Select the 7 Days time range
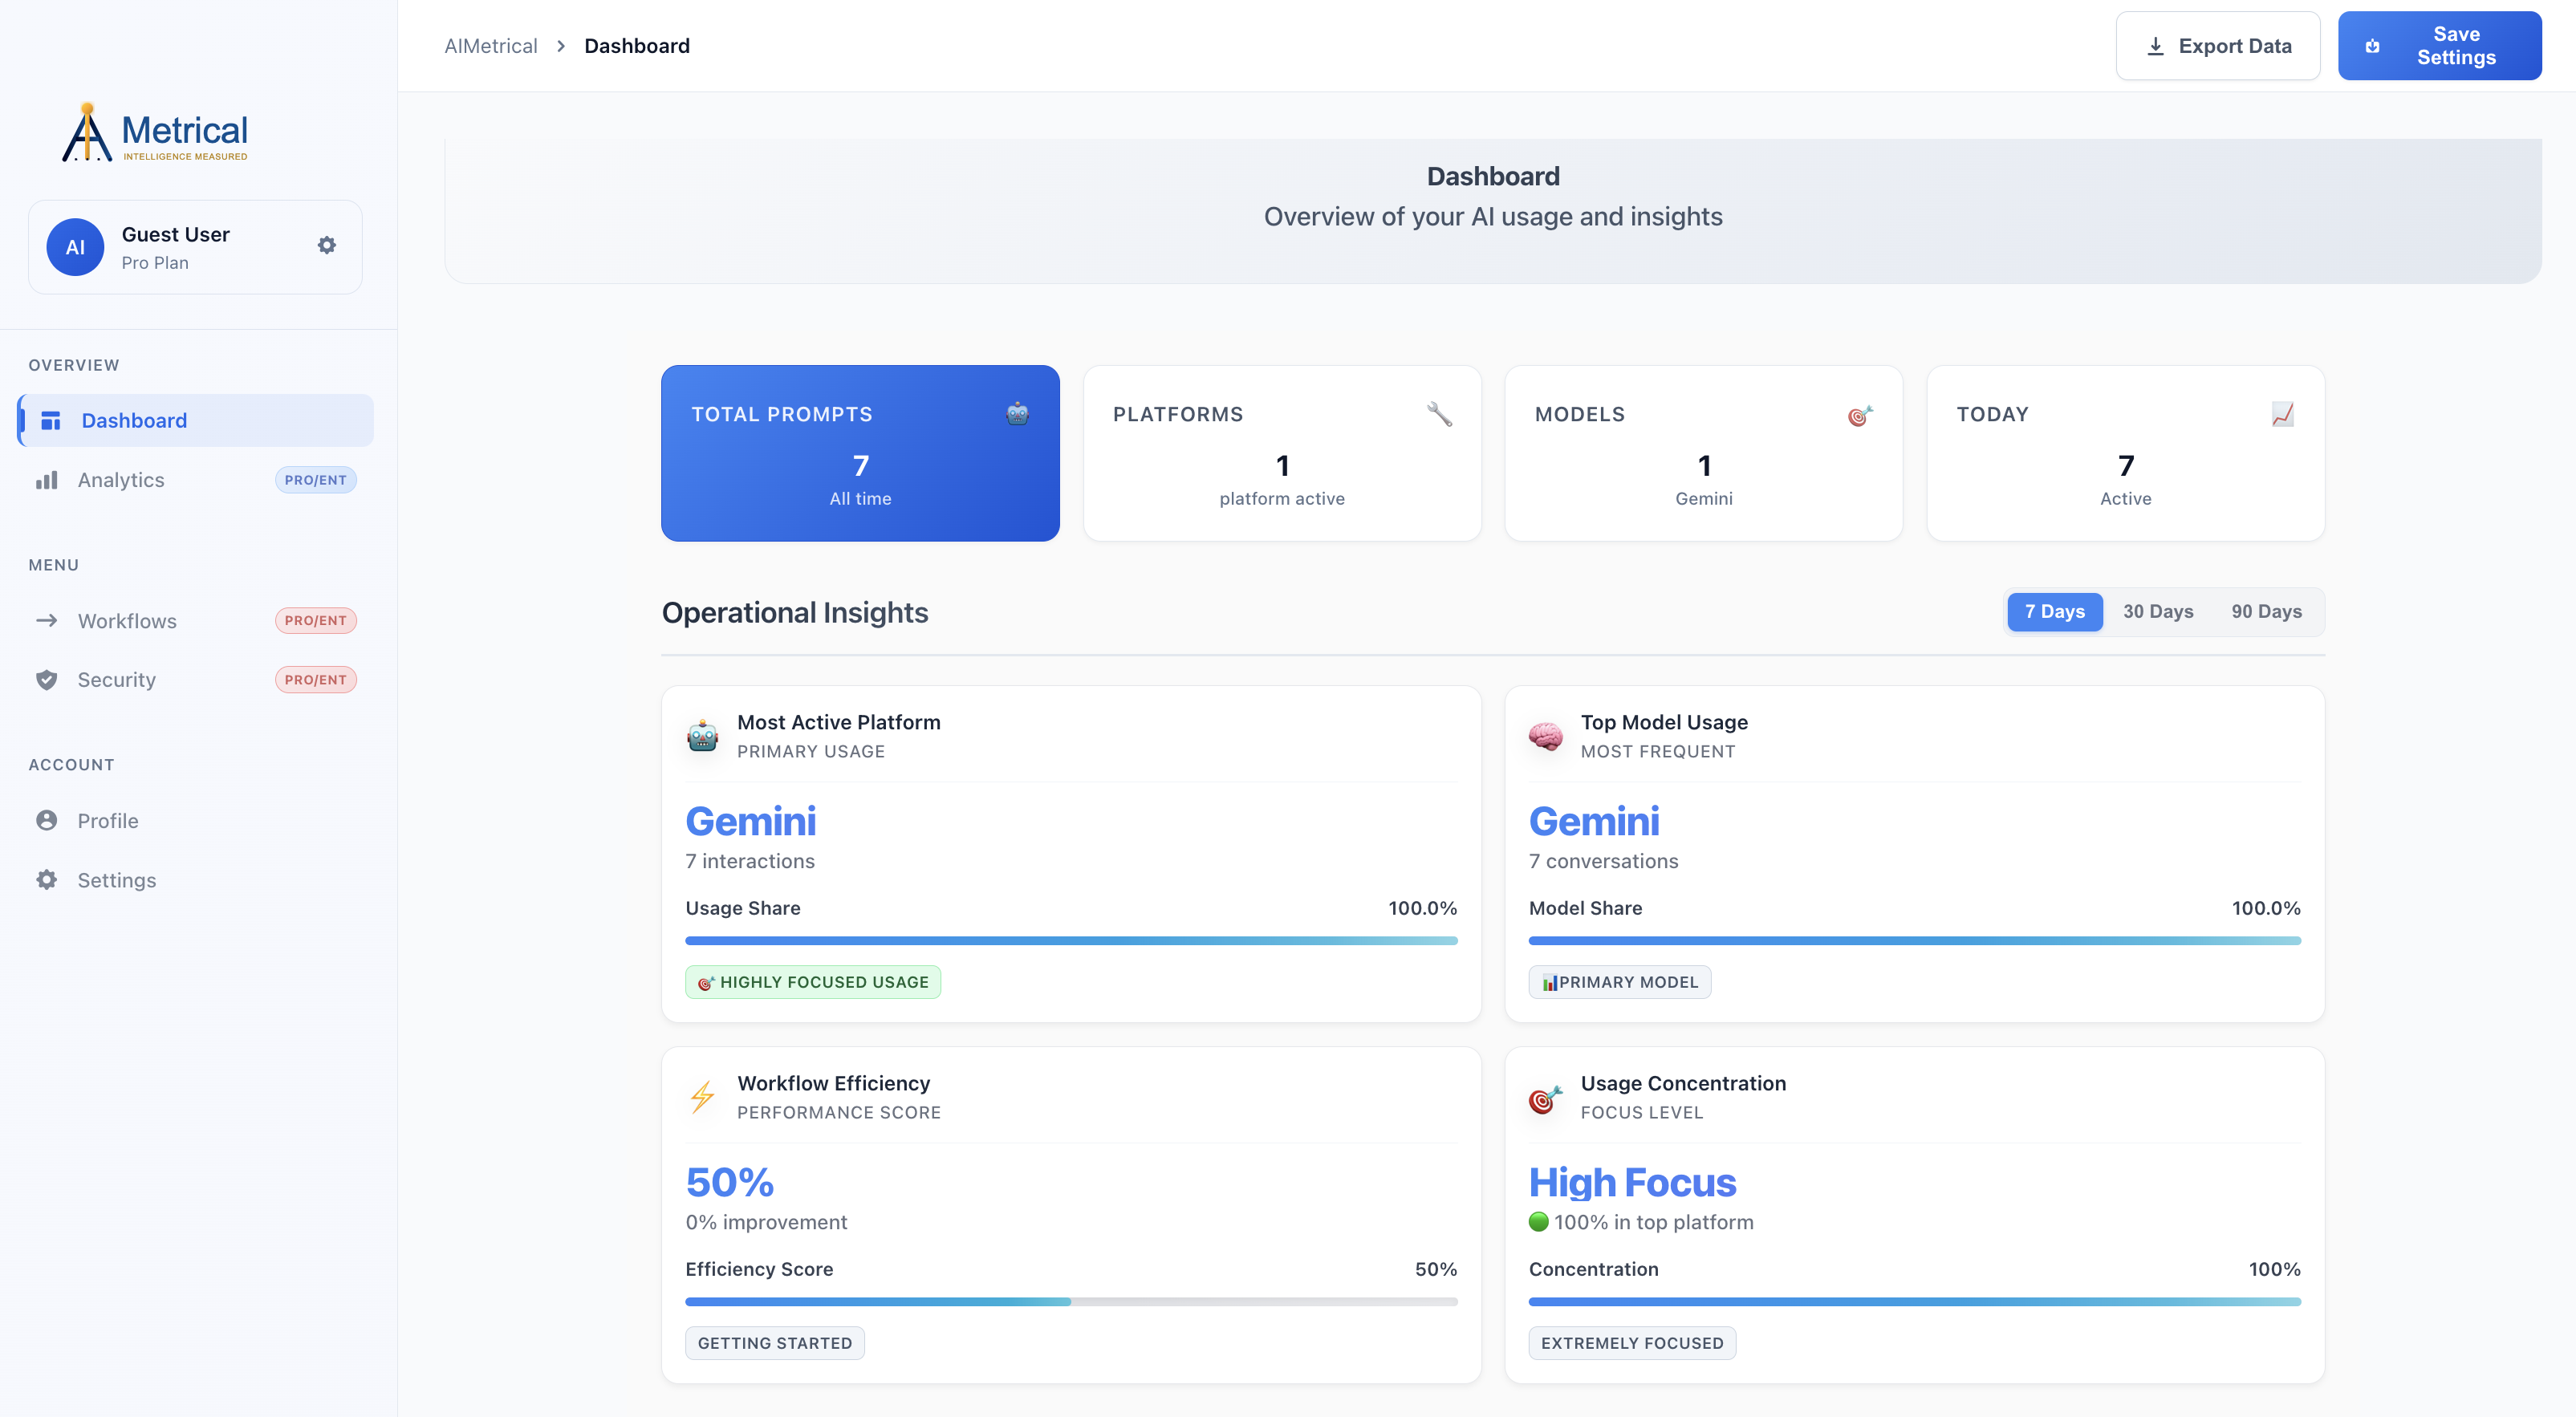The width and height of the screenshot is (2576, 1417). click(2055, 611)
